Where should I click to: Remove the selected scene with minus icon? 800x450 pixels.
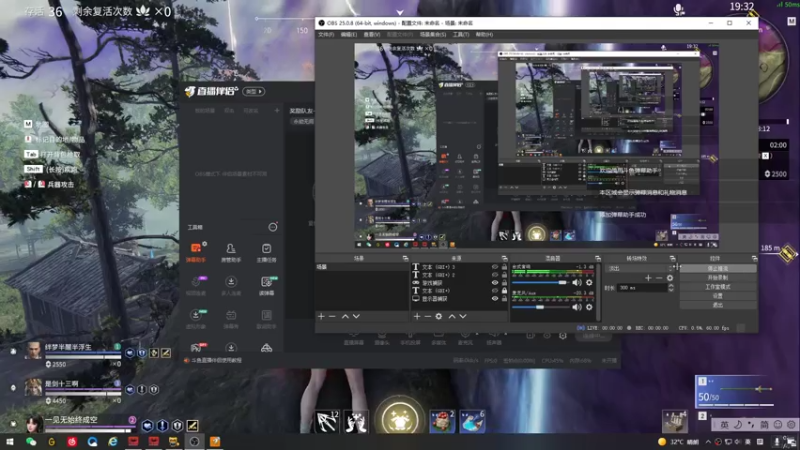[x=332, y=316]
